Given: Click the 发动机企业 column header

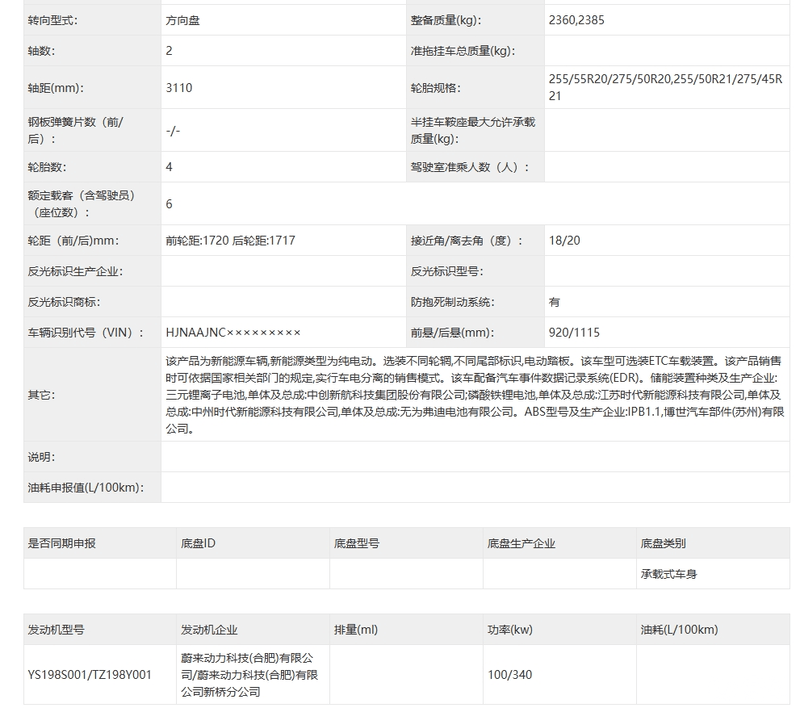Looking at the screenshot, I should click(209, 630).
